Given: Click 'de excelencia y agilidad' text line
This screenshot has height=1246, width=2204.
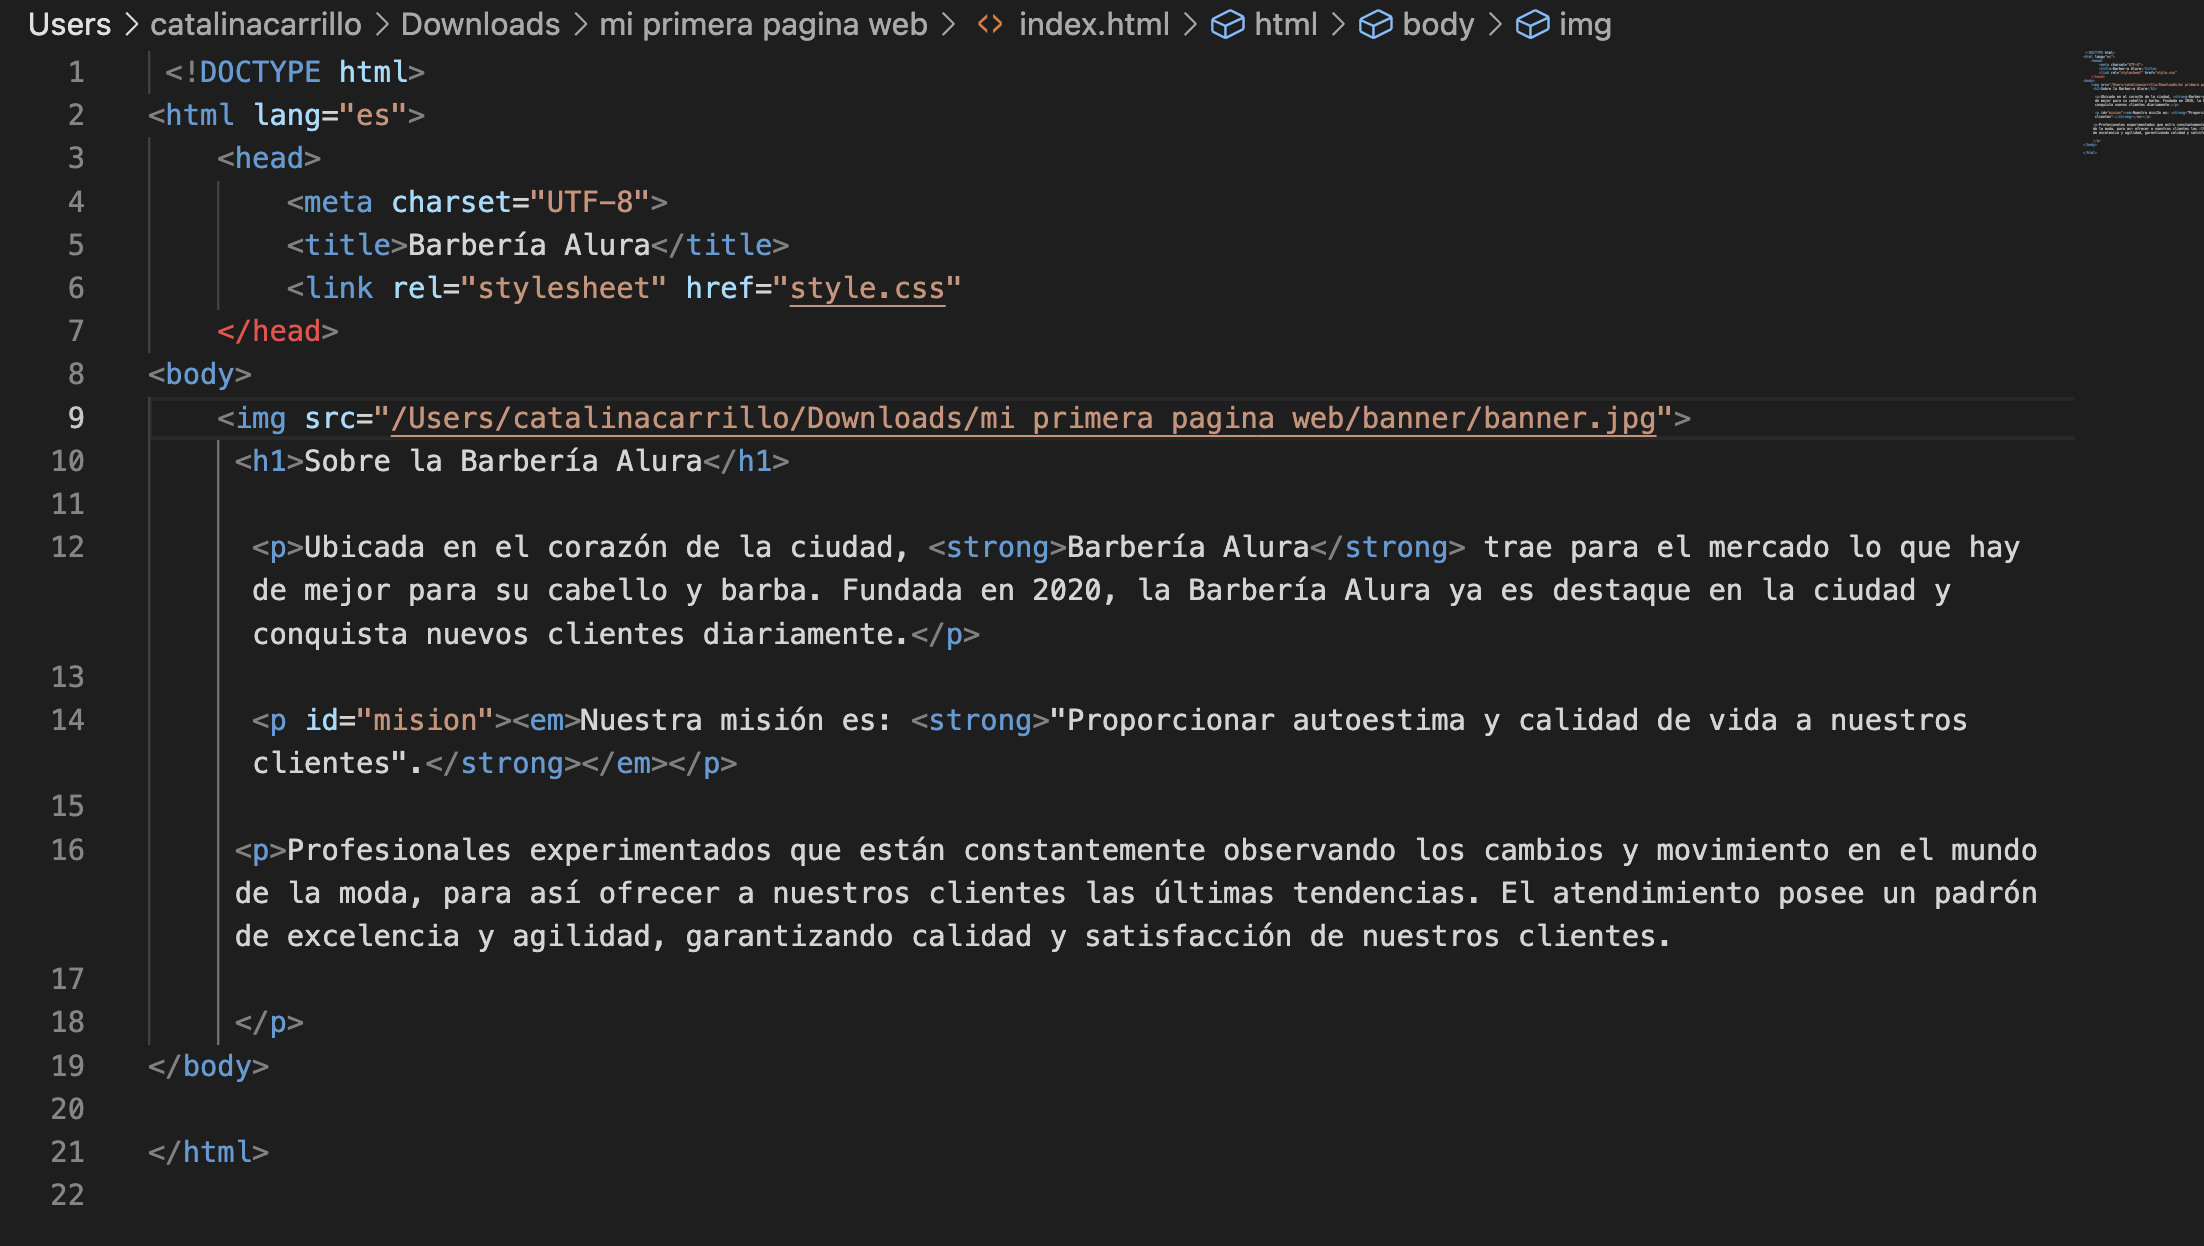Looking at the screenshot, I should pos(443,936).
